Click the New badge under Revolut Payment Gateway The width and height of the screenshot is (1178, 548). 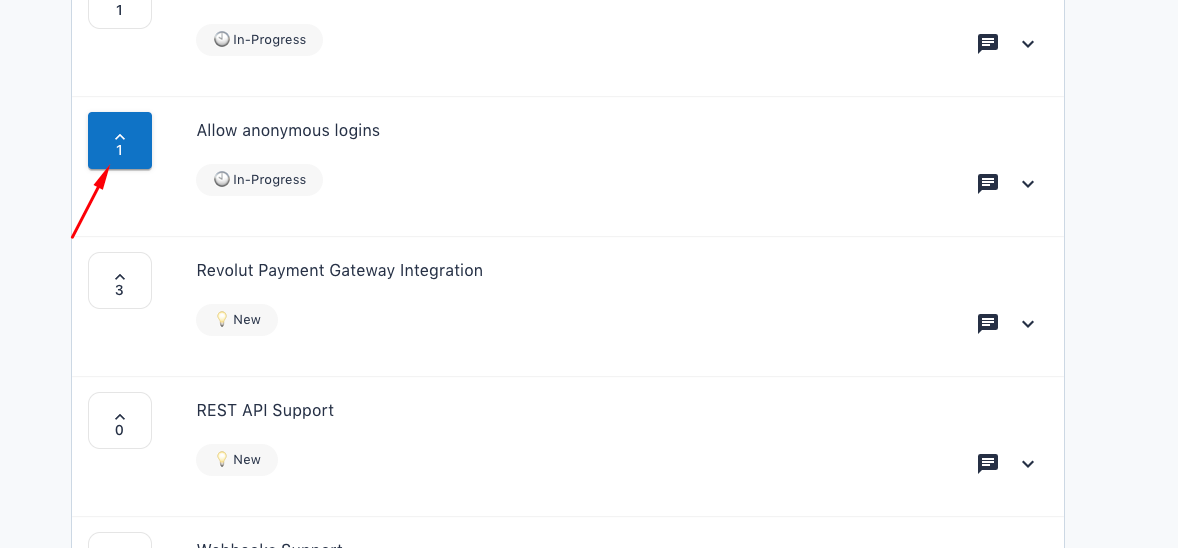pos(237,319)
